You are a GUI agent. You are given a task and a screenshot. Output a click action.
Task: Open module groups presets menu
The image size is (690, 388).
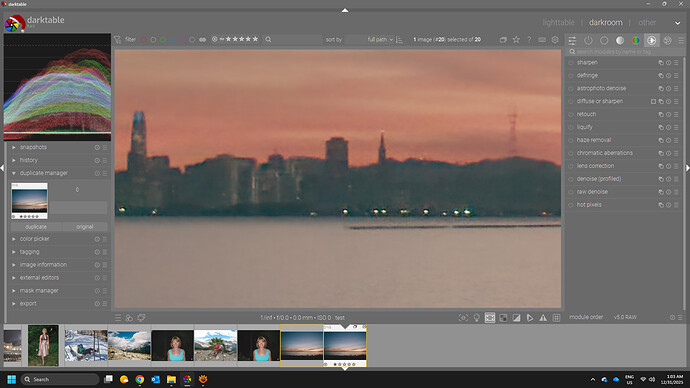point(681,40)
